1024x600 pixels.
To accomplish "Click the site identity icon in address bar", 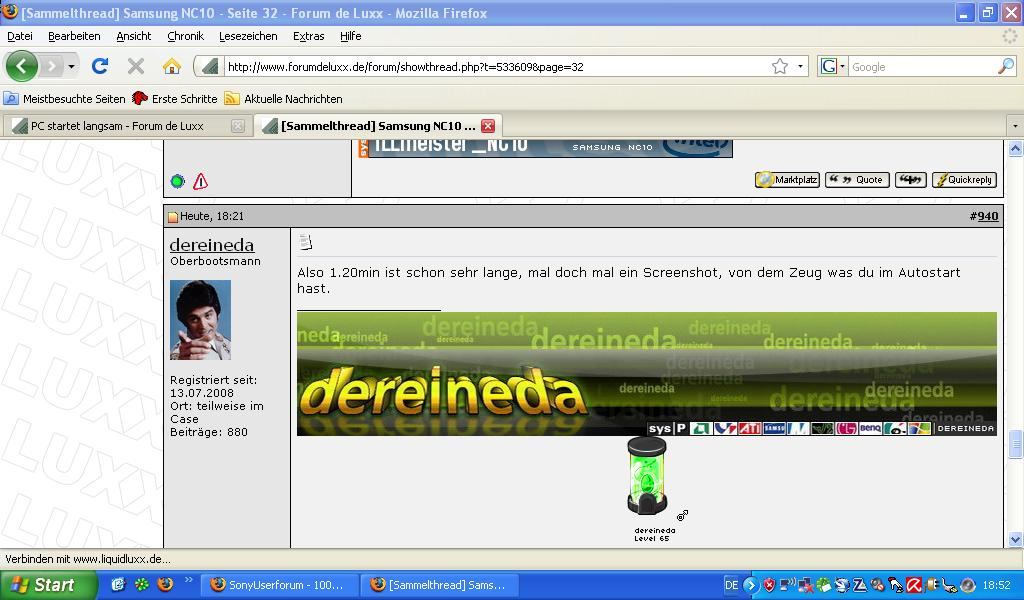I will pos(209,67).
